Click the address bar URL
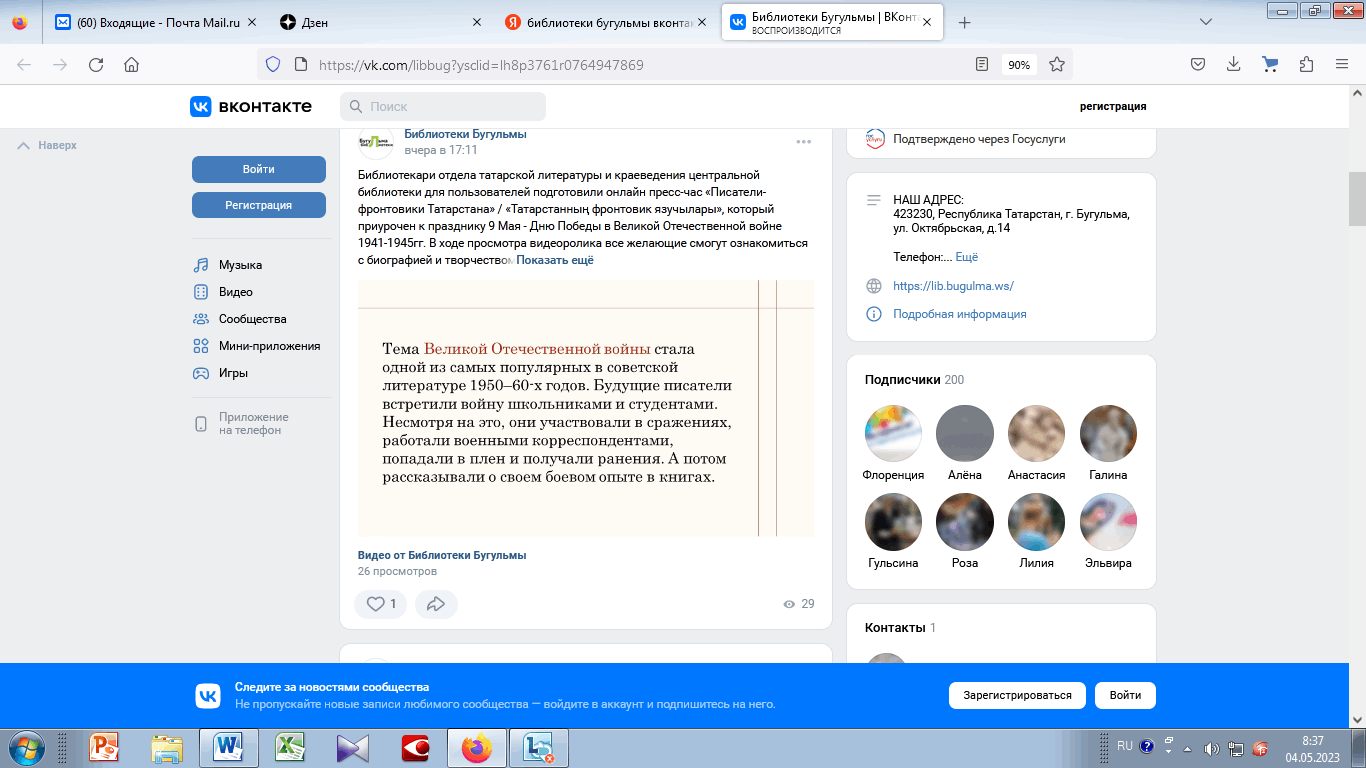The image size is (1366, 768). [x=481, y=65]
